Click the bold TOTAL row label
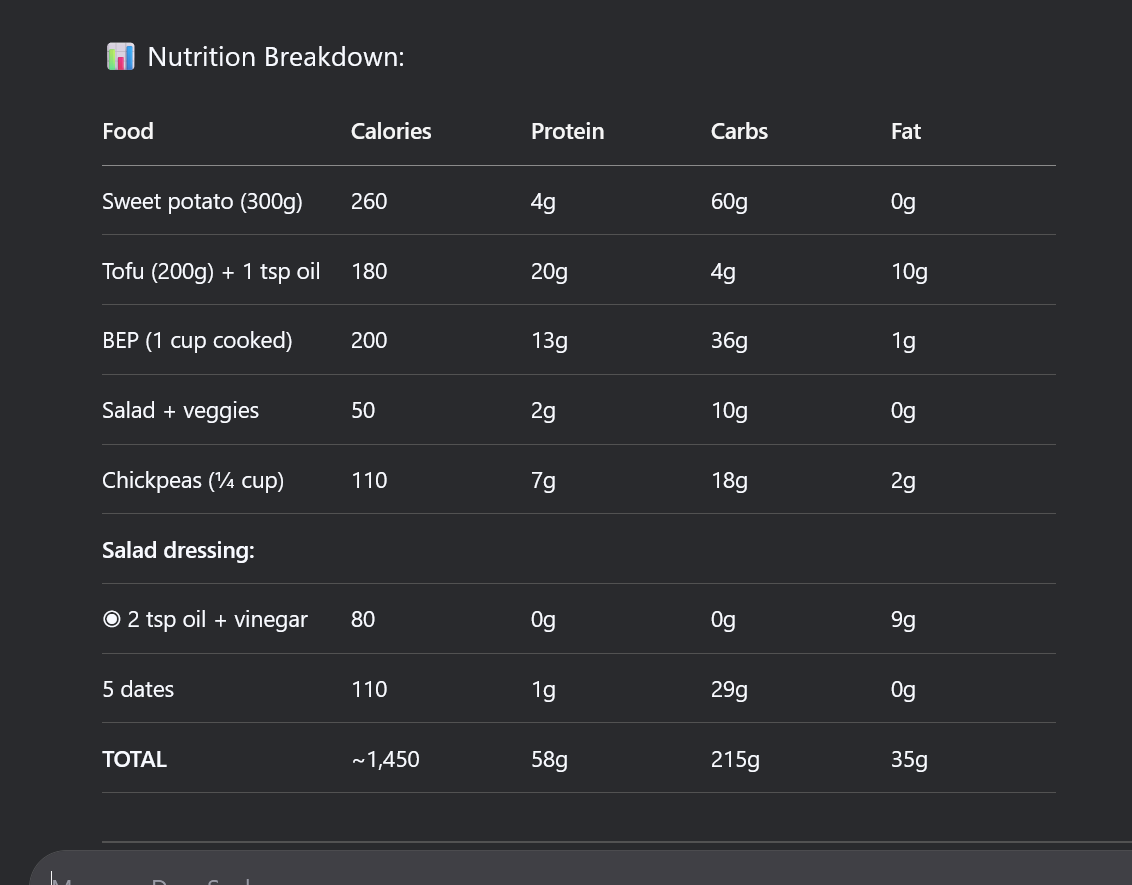 [134, 760]
